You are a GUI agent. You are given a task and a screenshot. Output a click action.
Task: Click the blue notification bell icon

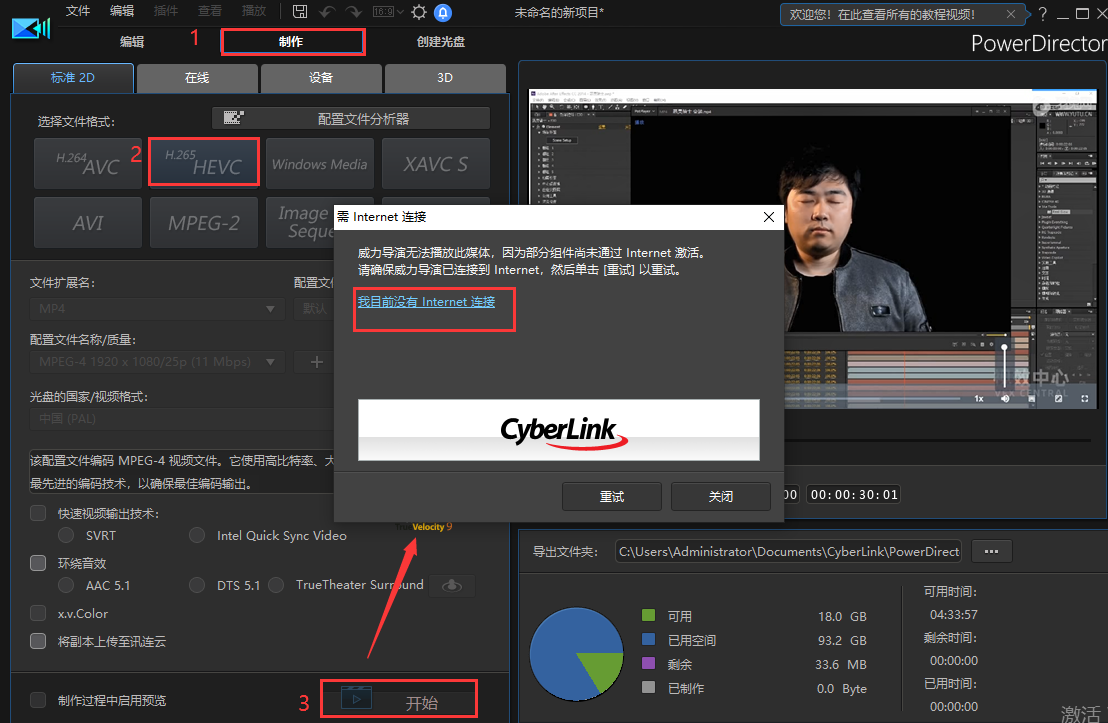pyautogui.click(x=443, y=12)
